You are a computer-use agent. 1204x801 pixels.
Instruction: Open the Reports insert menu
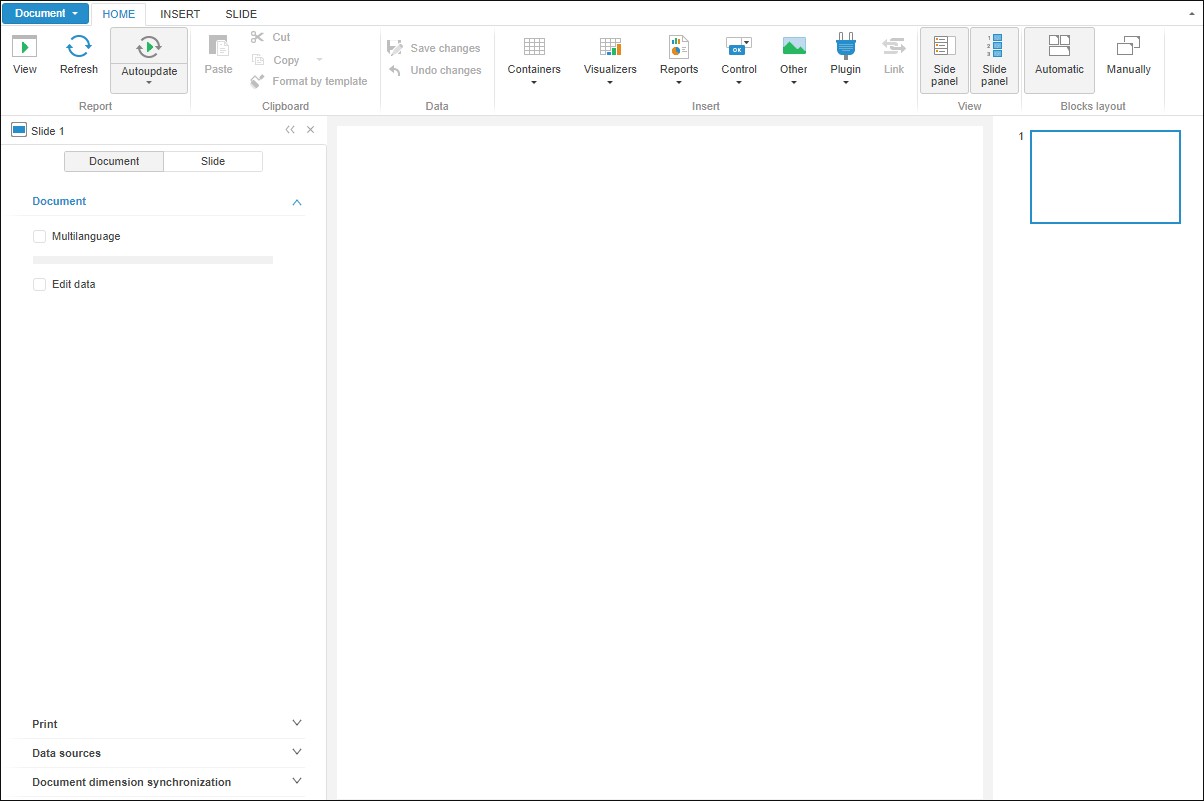click(x=679, y=59)
